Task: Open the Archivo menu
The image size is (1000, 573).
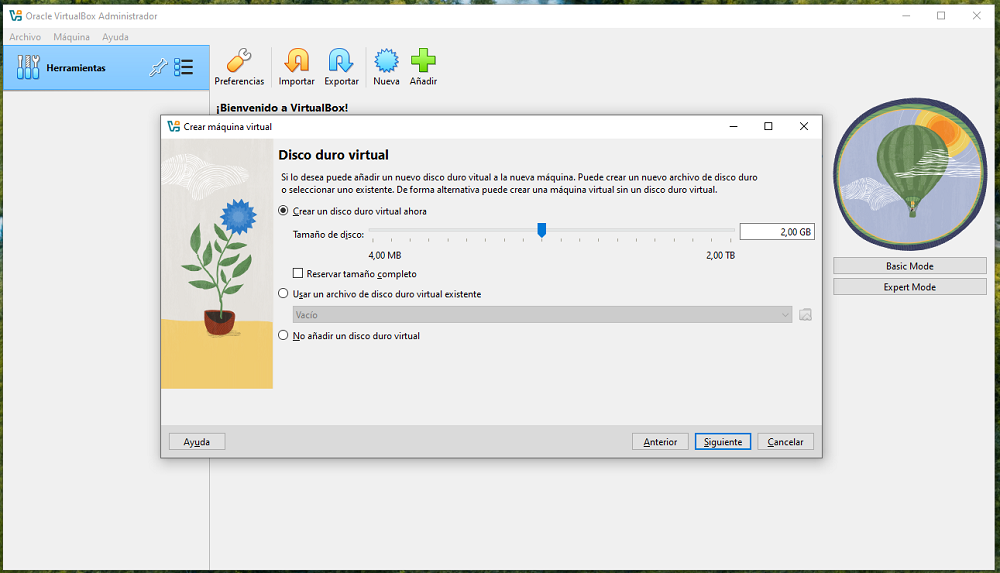Action: click(25, 37)
